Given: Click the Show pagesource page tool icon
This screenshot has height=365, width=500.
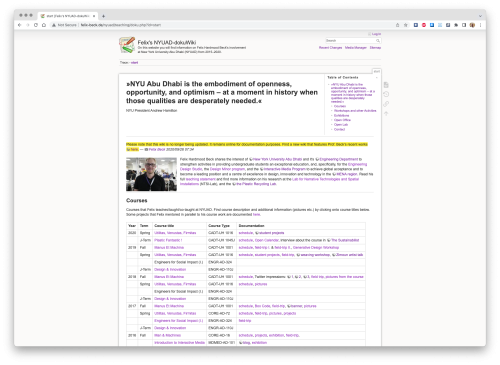Looking at the screenshot, I should click(386, 85).
